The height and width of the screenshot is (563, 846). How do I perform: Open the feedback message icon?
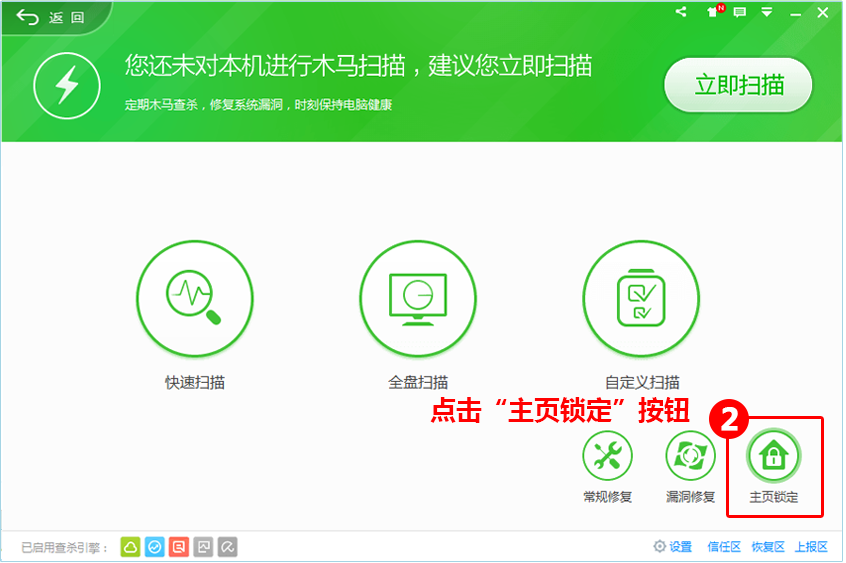740,13
